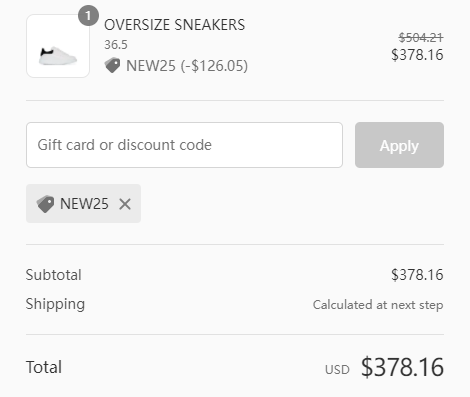Image resolution: width=470 pixels, height=397 pixels.
Task: Click the Calculated at next step text
Action: click(x=378, y=305)
